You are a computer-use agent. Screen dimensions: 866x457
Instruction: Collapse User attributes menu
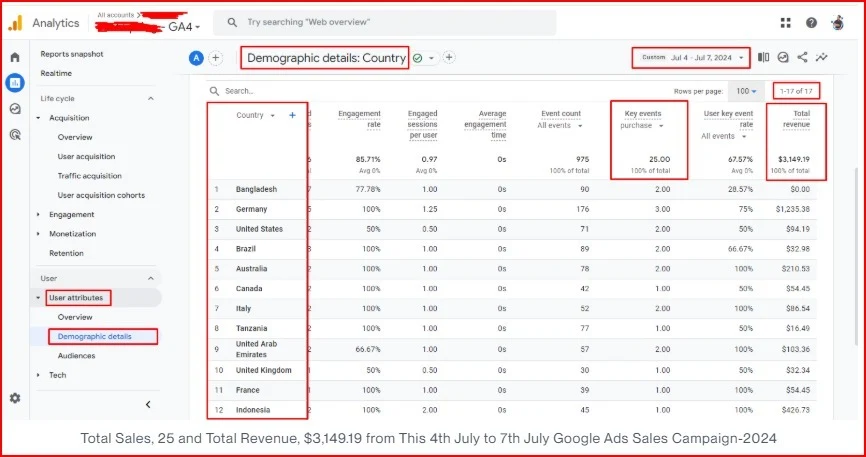click(x=38, y=298)
